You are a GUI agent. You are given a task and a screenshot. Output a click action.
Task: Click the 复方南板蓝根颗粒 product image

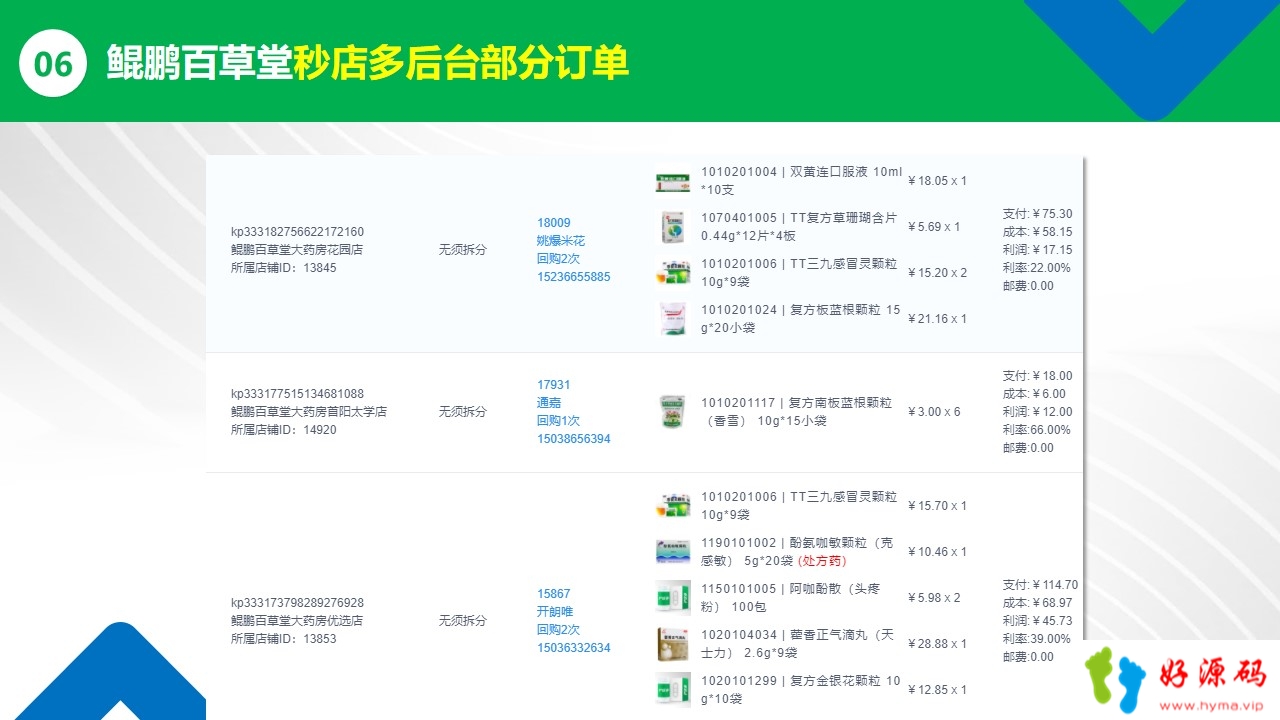(x=673, y=412)
